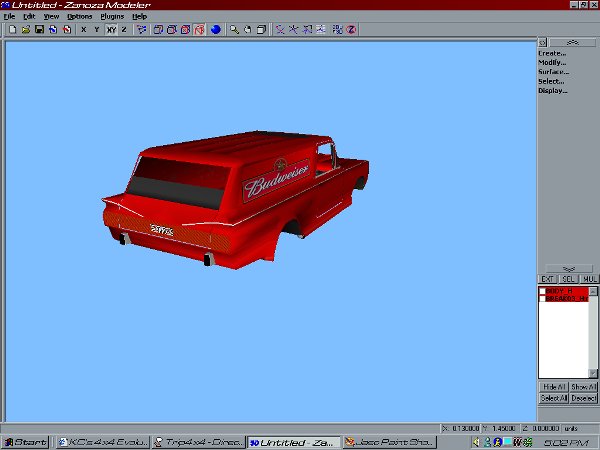Click the object list scroll down arrow
Image resolution: width=600 pixels, height=450 pixels.
[x=593, y=373]
